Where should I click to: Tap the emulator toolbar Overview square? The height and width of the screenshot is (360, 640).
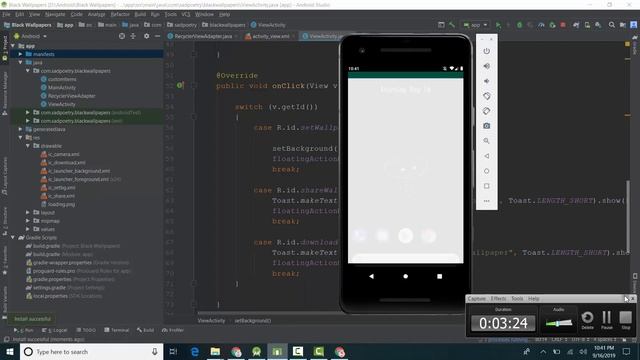(487, 186)
